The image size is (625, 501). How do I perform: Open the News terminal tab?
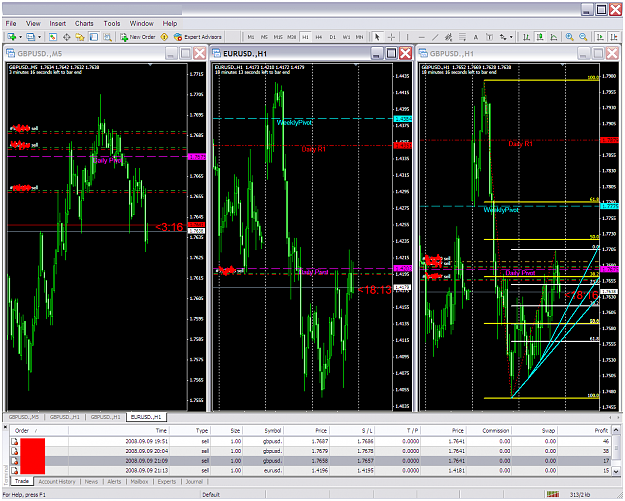tap(91, 482)
